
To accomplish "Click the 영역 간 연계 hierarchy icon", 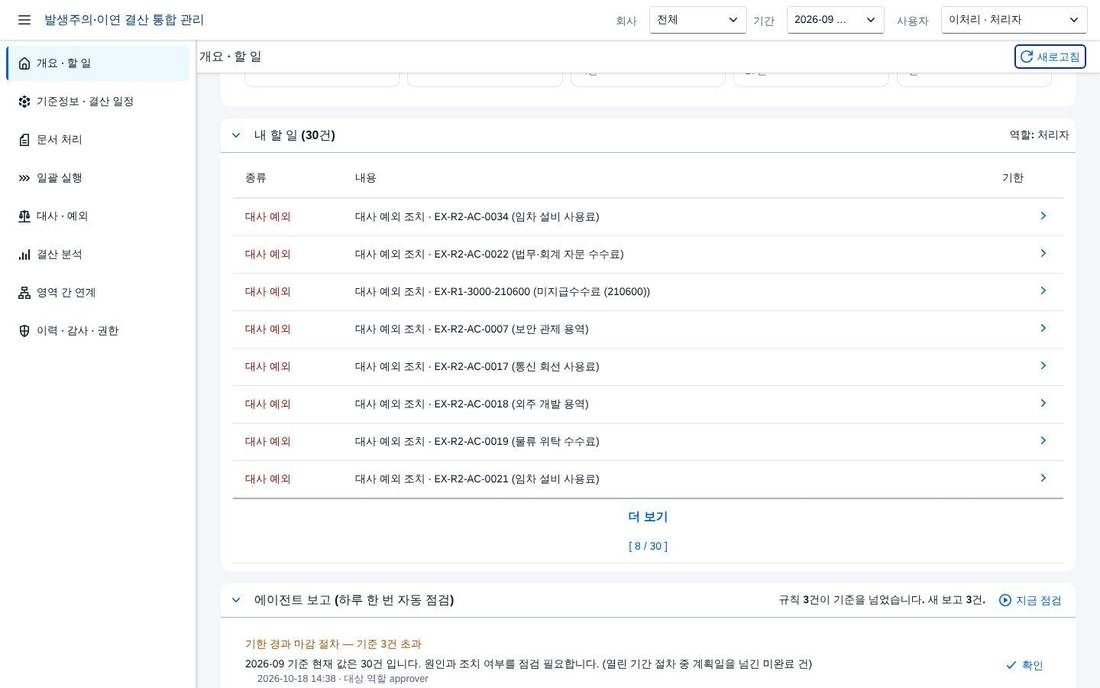I will point(25,292).
